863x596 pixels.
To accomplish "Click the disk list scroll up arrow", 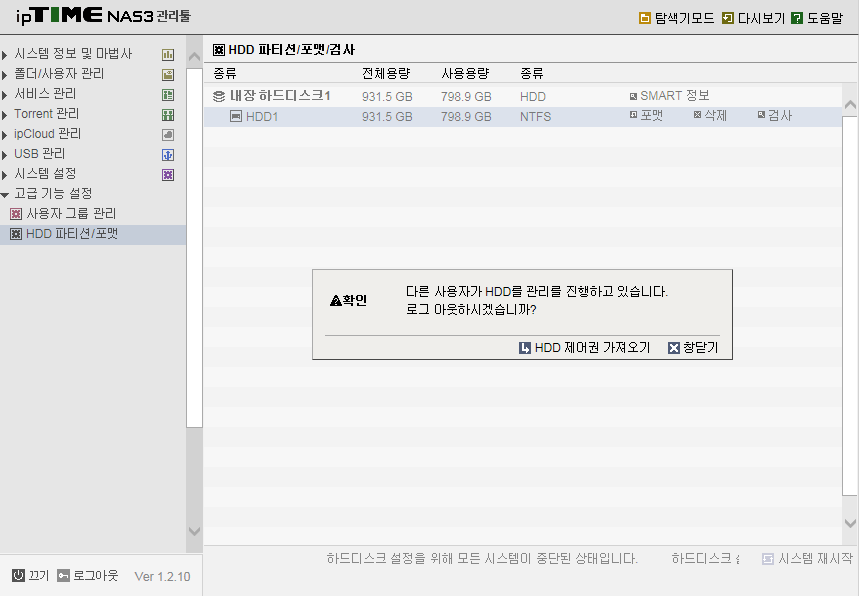I will 850,105.
